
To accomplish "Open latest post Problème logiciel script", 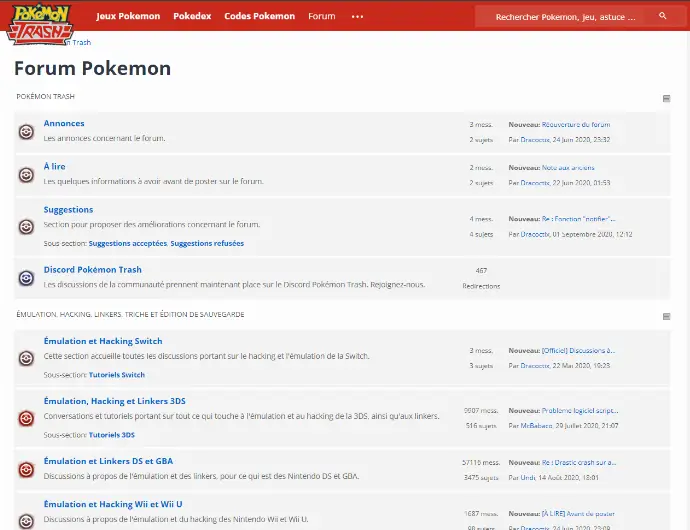I will [x=580, y=411].
